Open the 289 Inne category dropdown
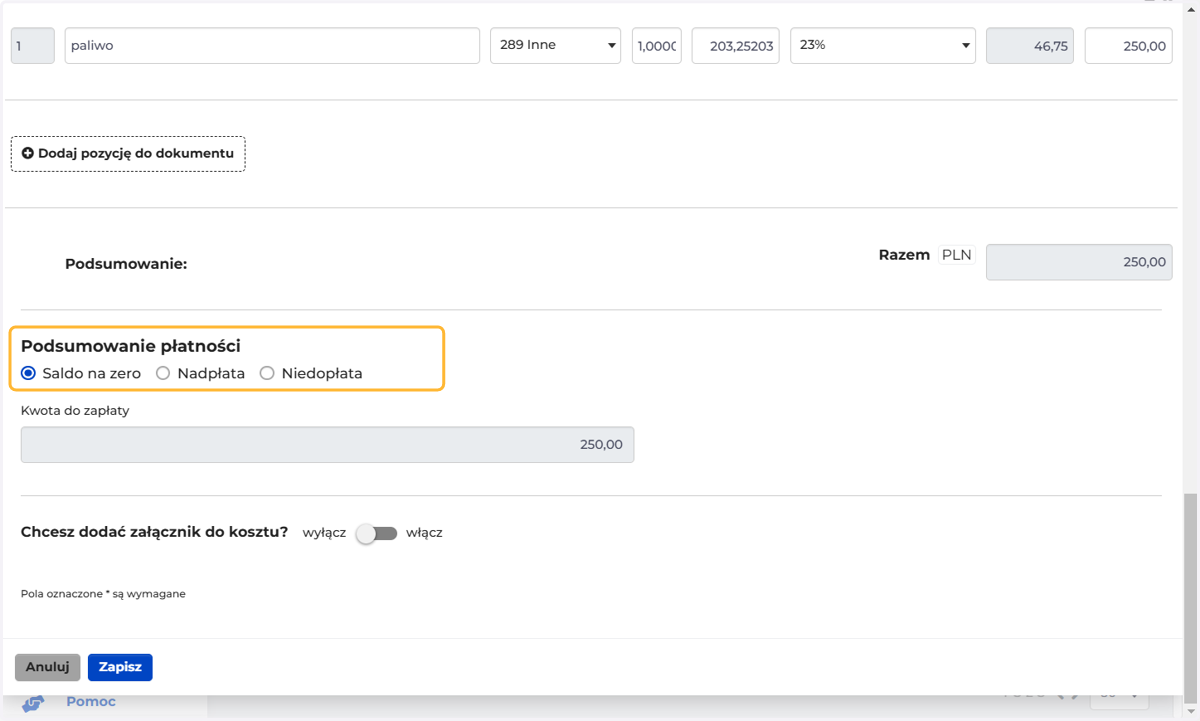 [556, 45]
